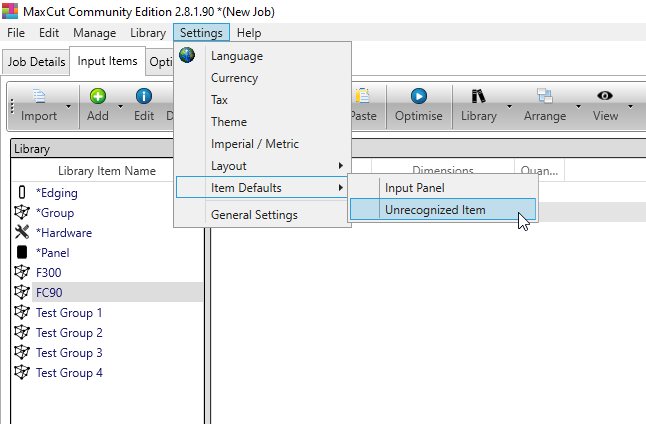Click the blue Edit info icon
This screenshot has height=424, width=646.
click(x=144, y=96)
